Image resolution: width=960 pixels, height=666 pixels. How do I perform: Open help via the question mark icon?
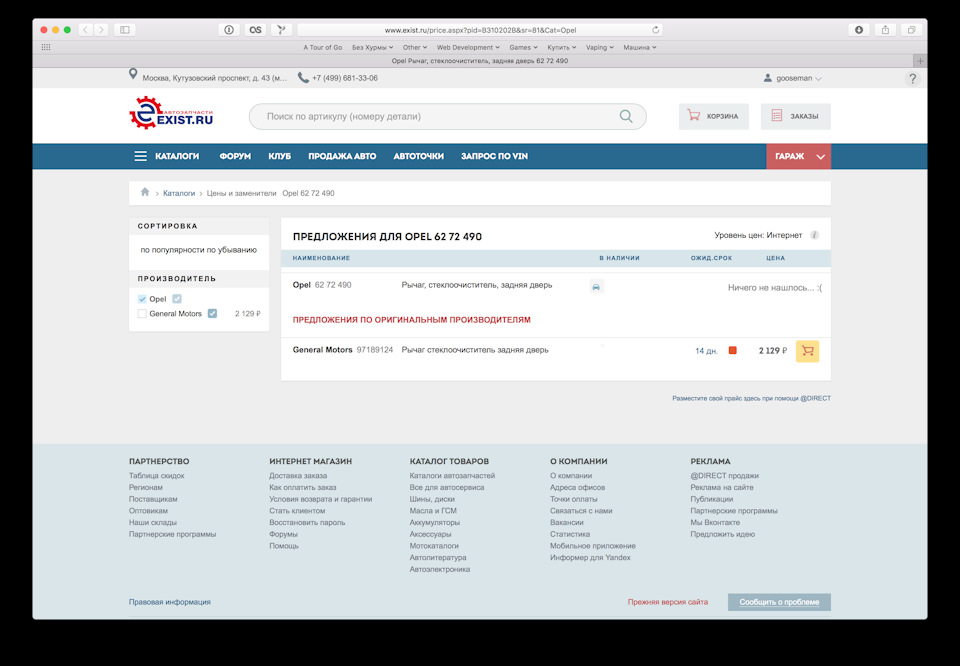click(x=912, y=78)
